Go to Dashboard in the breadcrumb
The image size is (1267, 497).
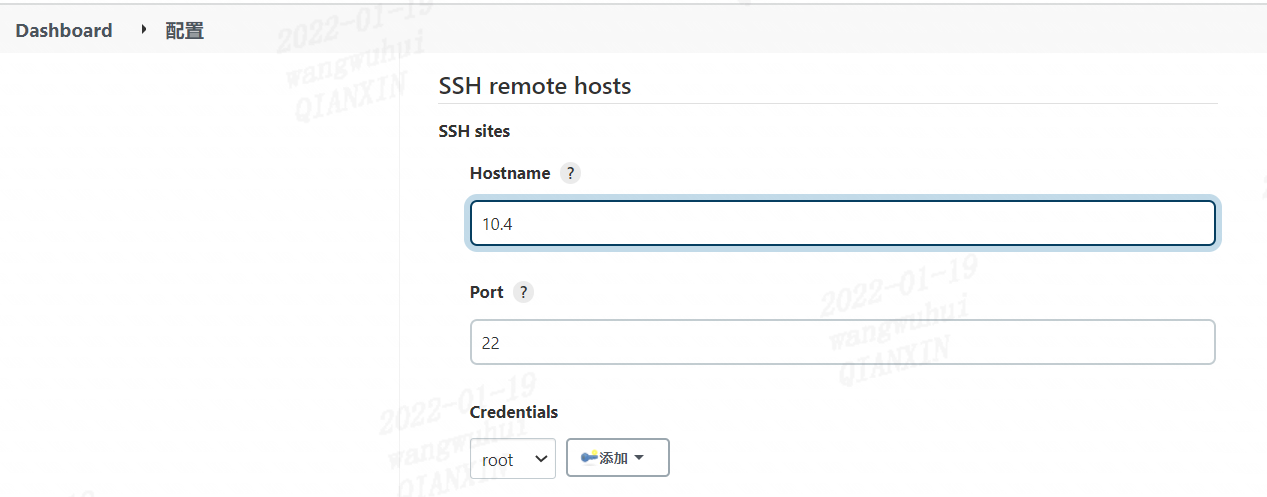click(x=64, y=30)
